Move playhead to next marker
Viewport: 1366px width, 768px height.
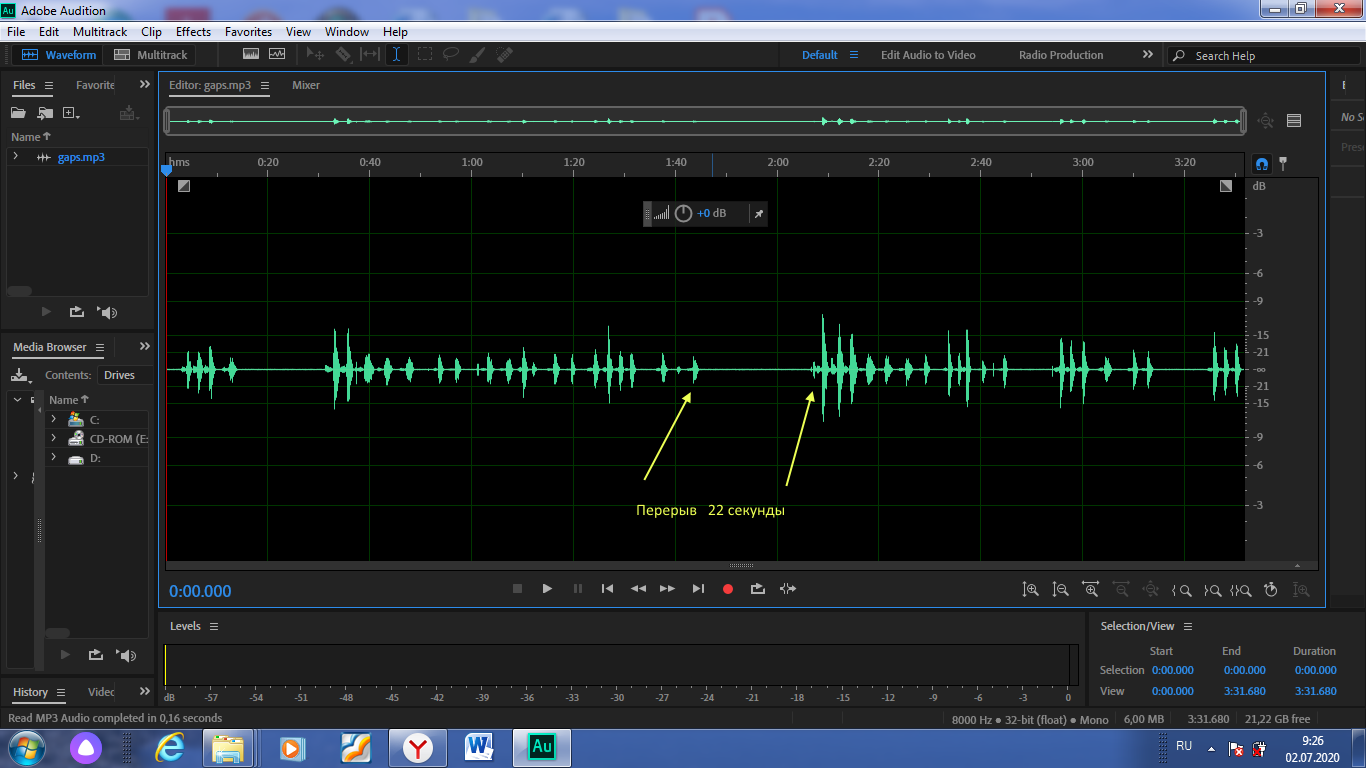(x=698, y=589)
